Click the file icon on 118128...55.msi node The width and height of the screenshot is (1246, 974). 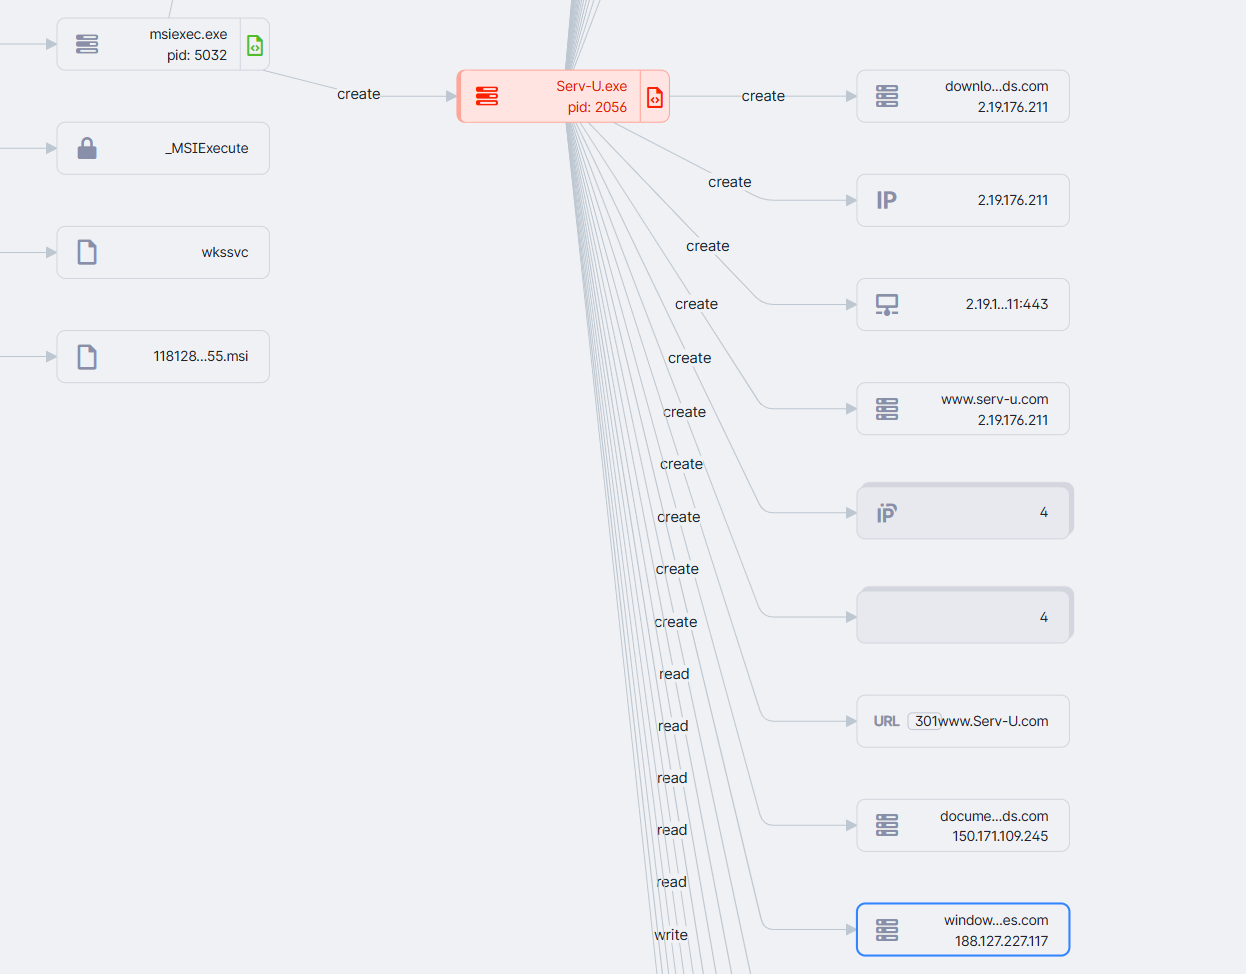click(x=87, y=357)
